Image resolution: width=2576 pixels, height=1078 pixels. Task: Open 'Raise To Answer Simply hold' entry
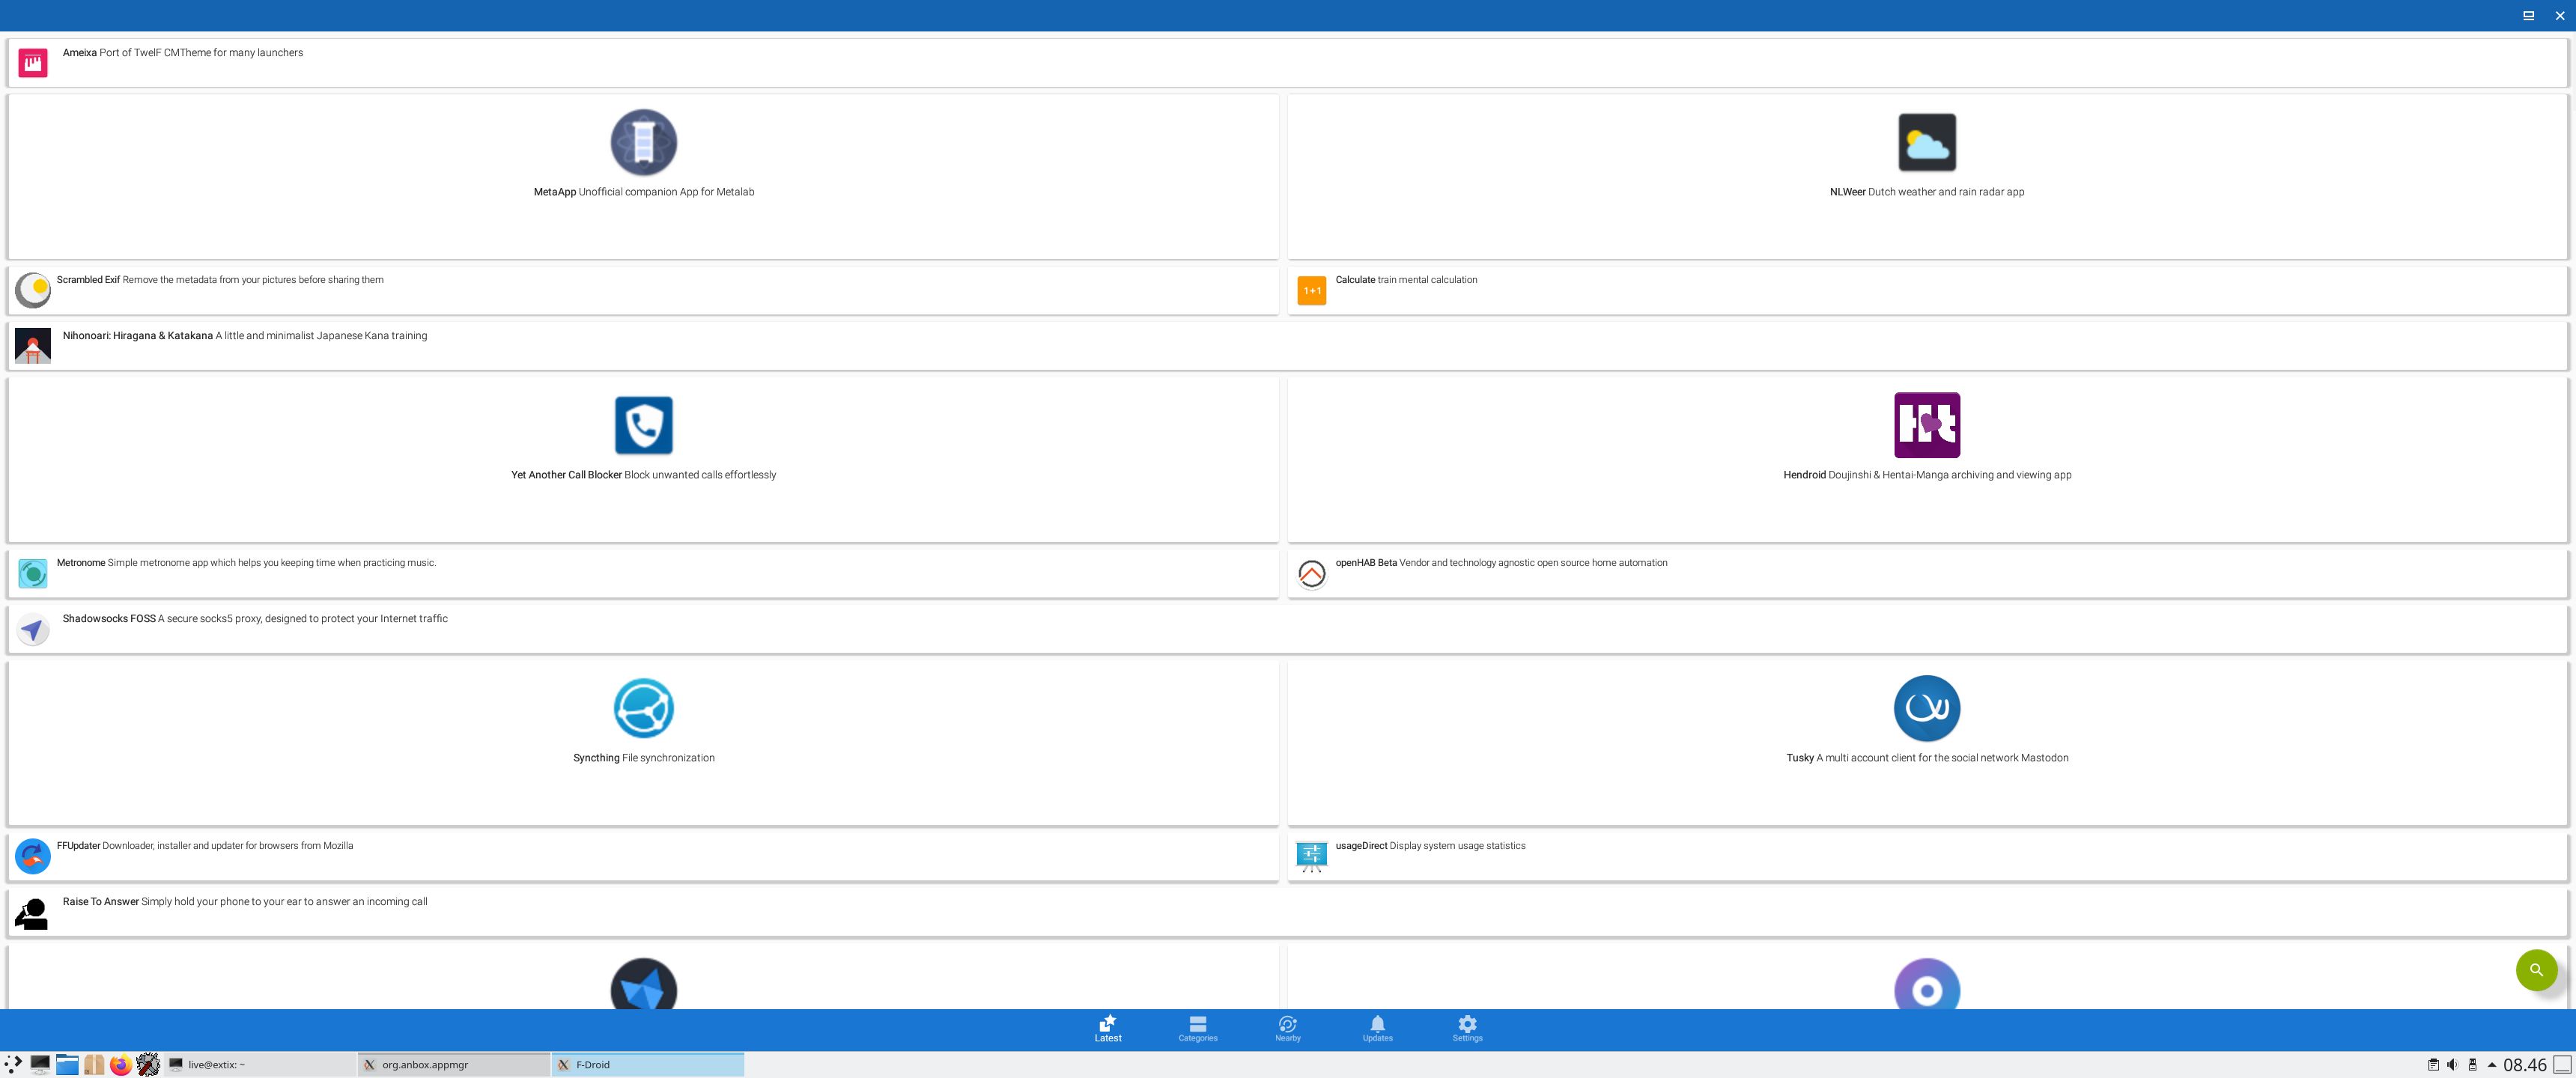[x=1287, y=912]
